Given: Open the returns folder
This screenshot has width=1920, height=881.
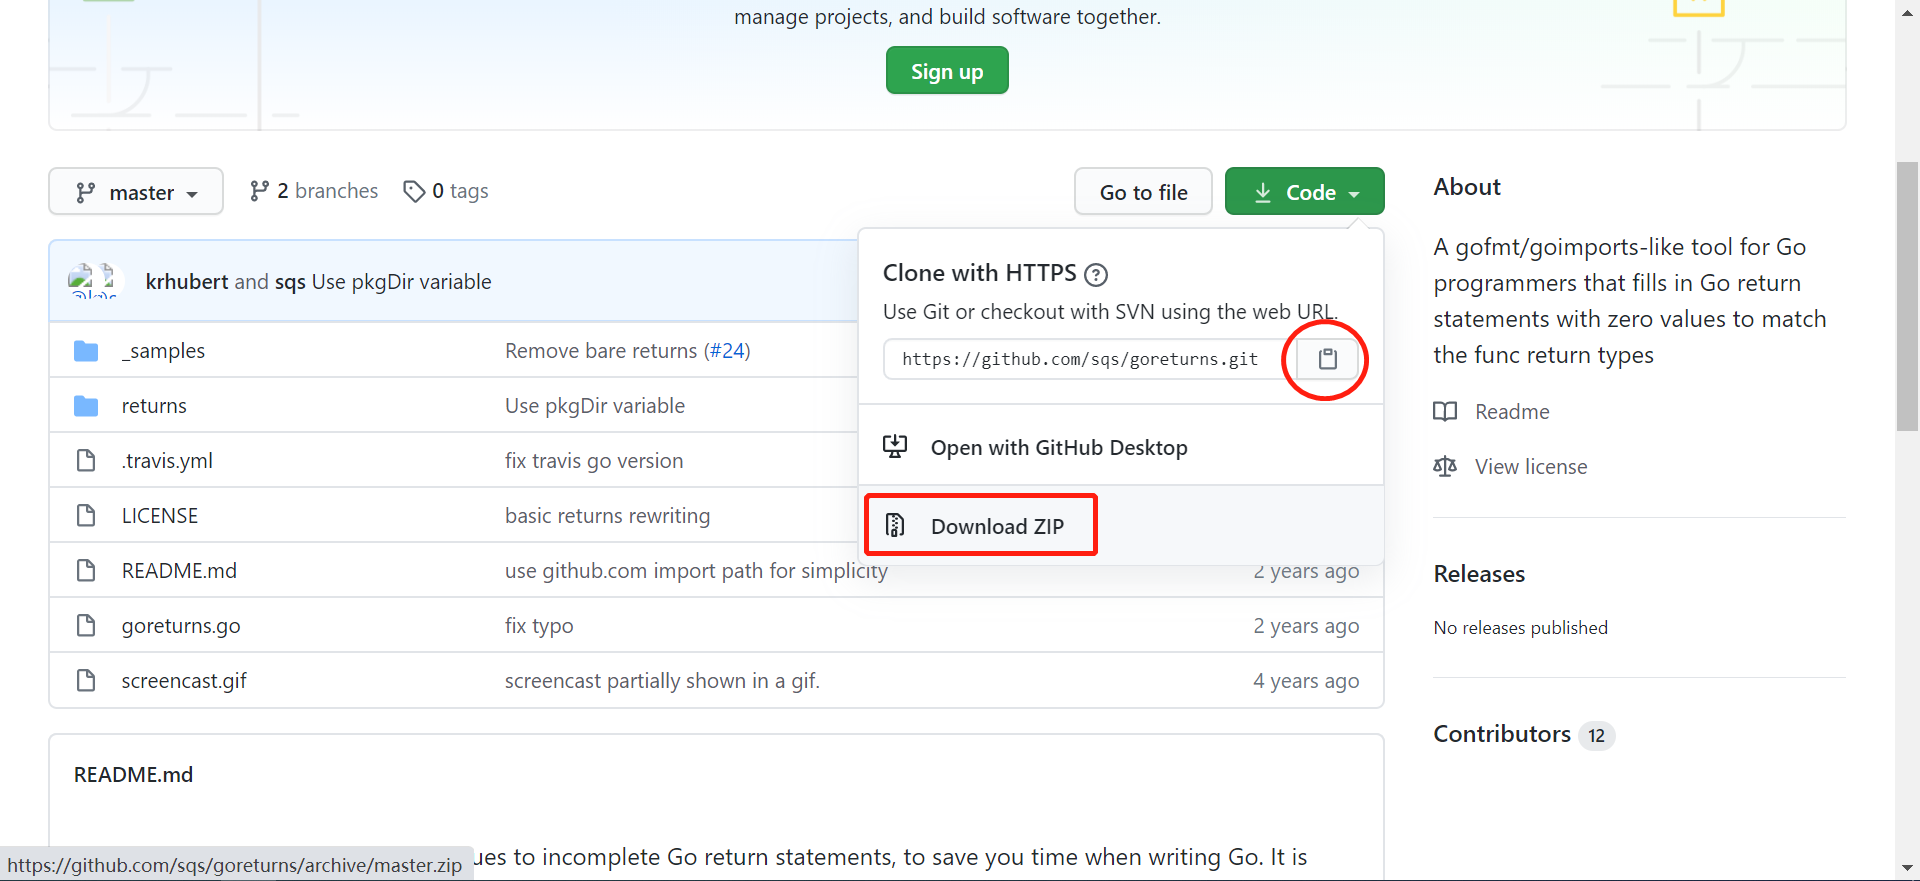Looking at the screenshot, I should click(154, 406).
